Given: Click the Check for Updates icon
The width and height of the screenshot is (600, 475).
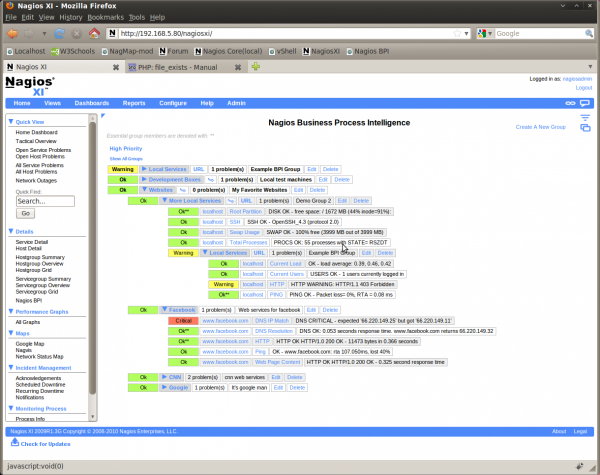Looking at the screenshot, I should coord(14,443).
